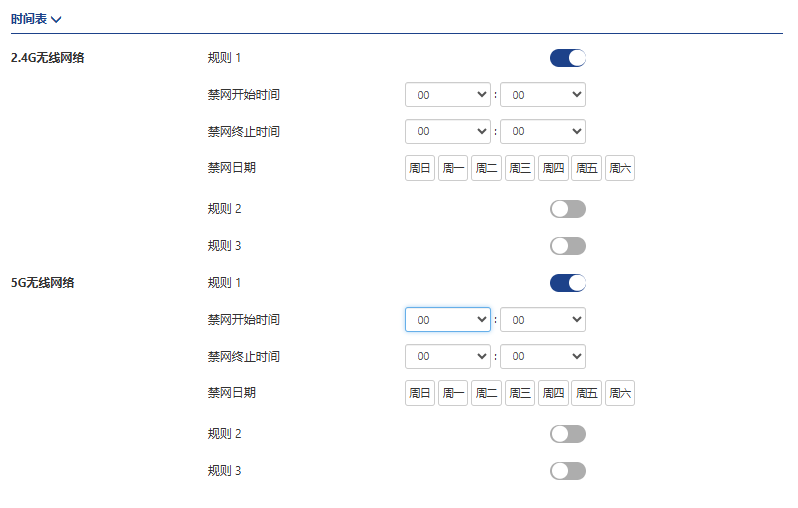Turn off 5G无线网络 规则 1 switch
Screen dimensions: 798x508
[x=567, y=283]
